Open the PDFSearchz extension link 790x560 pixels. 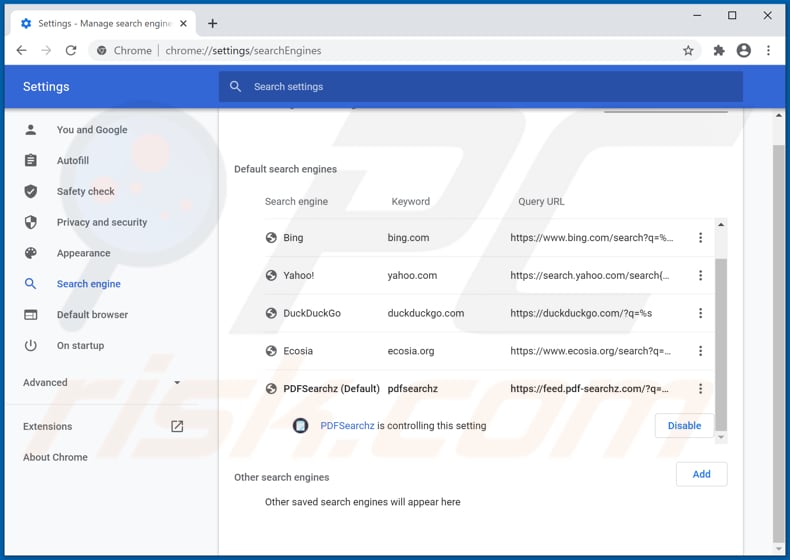[x=347, y=425]
